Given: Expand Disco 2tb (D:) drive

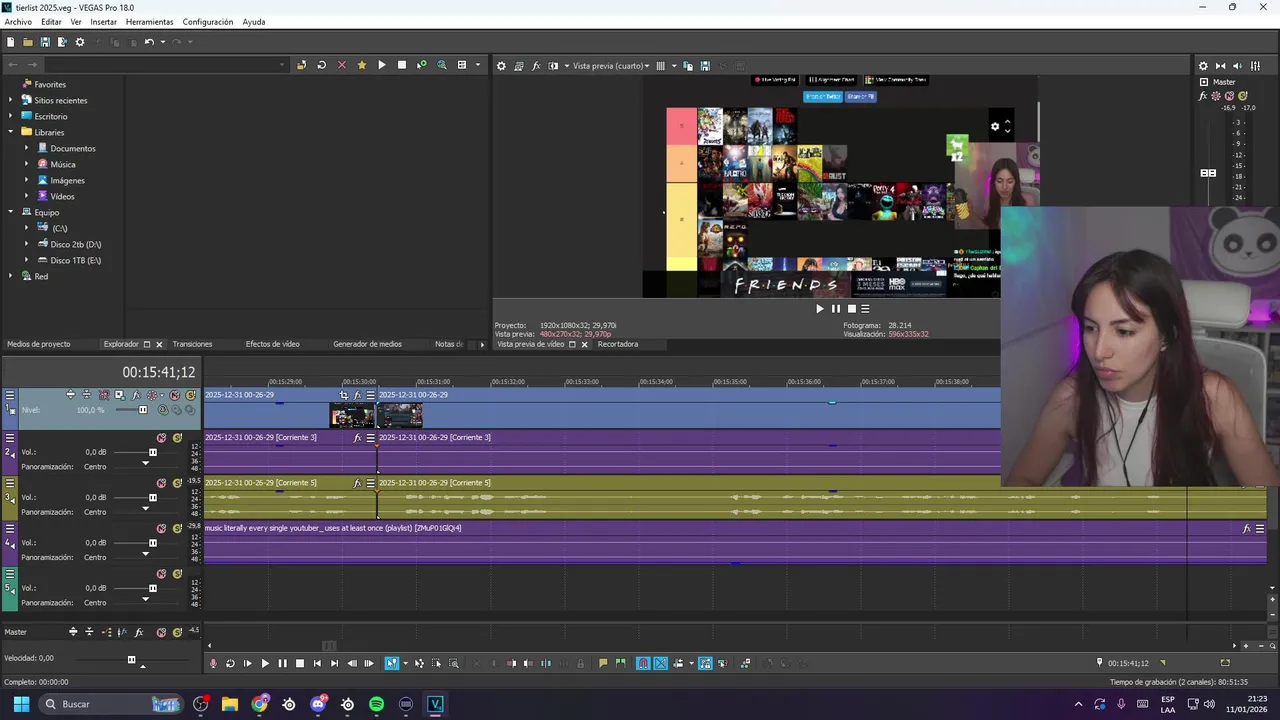Looking at the screenshot, I should click(x=26, y=244).
